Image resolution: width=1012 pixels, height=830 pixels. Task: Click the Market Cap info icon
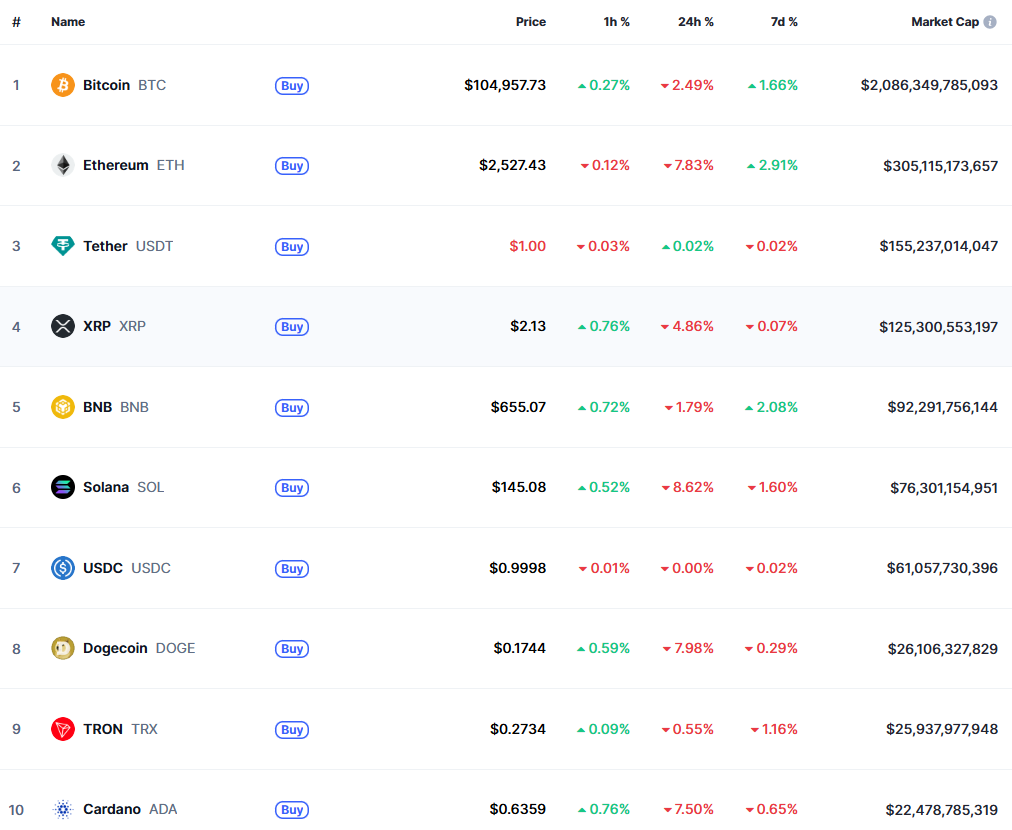[990, 22]
